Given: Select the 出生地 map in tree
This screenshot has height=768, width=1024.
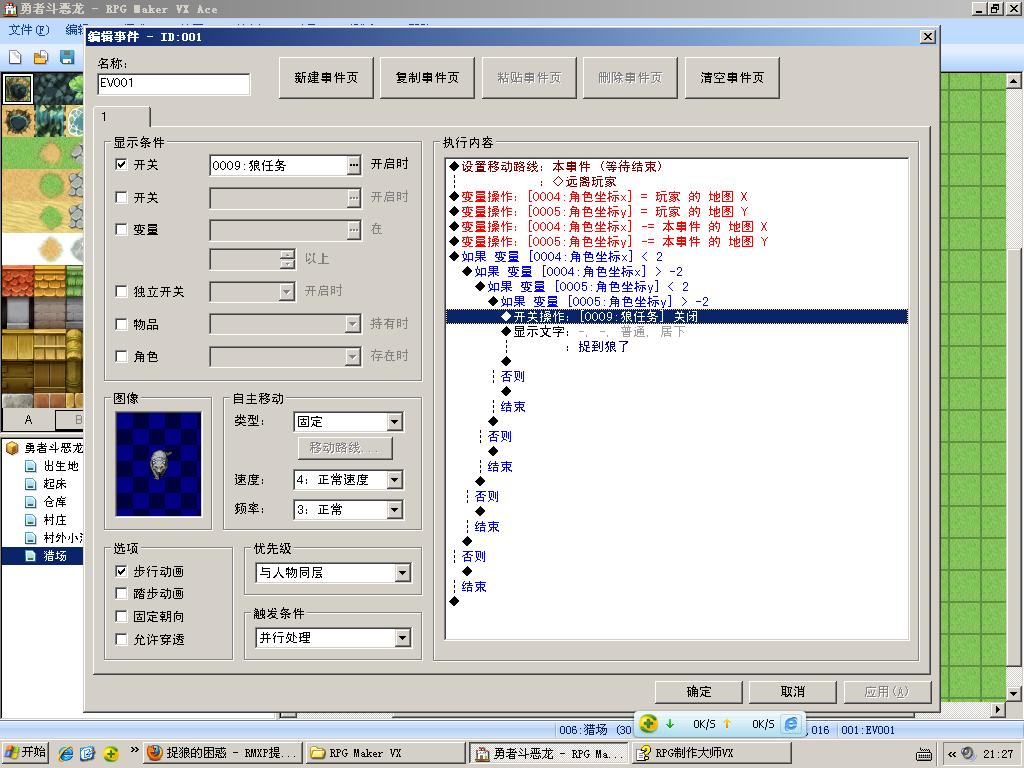Looking at the screenshot, I should click(60, 466).
